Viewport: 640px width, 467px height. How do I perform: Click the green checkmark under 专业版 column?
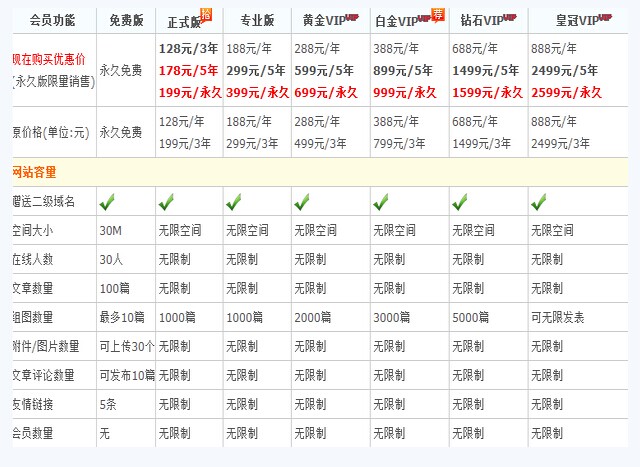coord(234,202)
